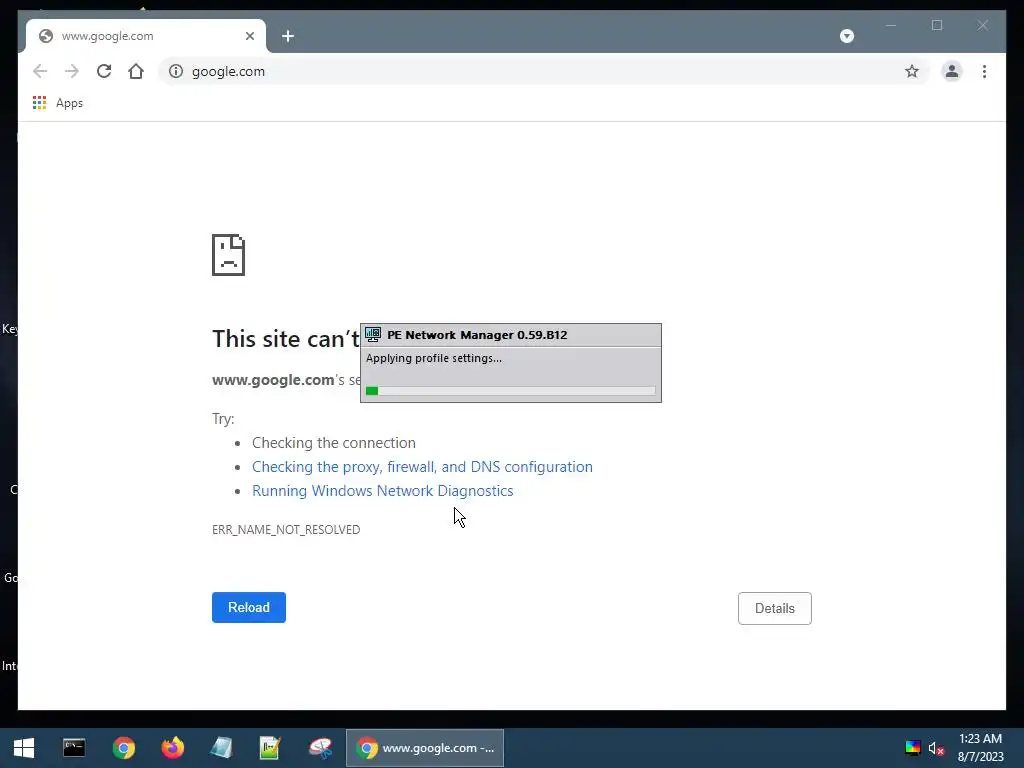Close the www.google.com tab
Viewport: 1024px width, 768px height.
[249, 36]
